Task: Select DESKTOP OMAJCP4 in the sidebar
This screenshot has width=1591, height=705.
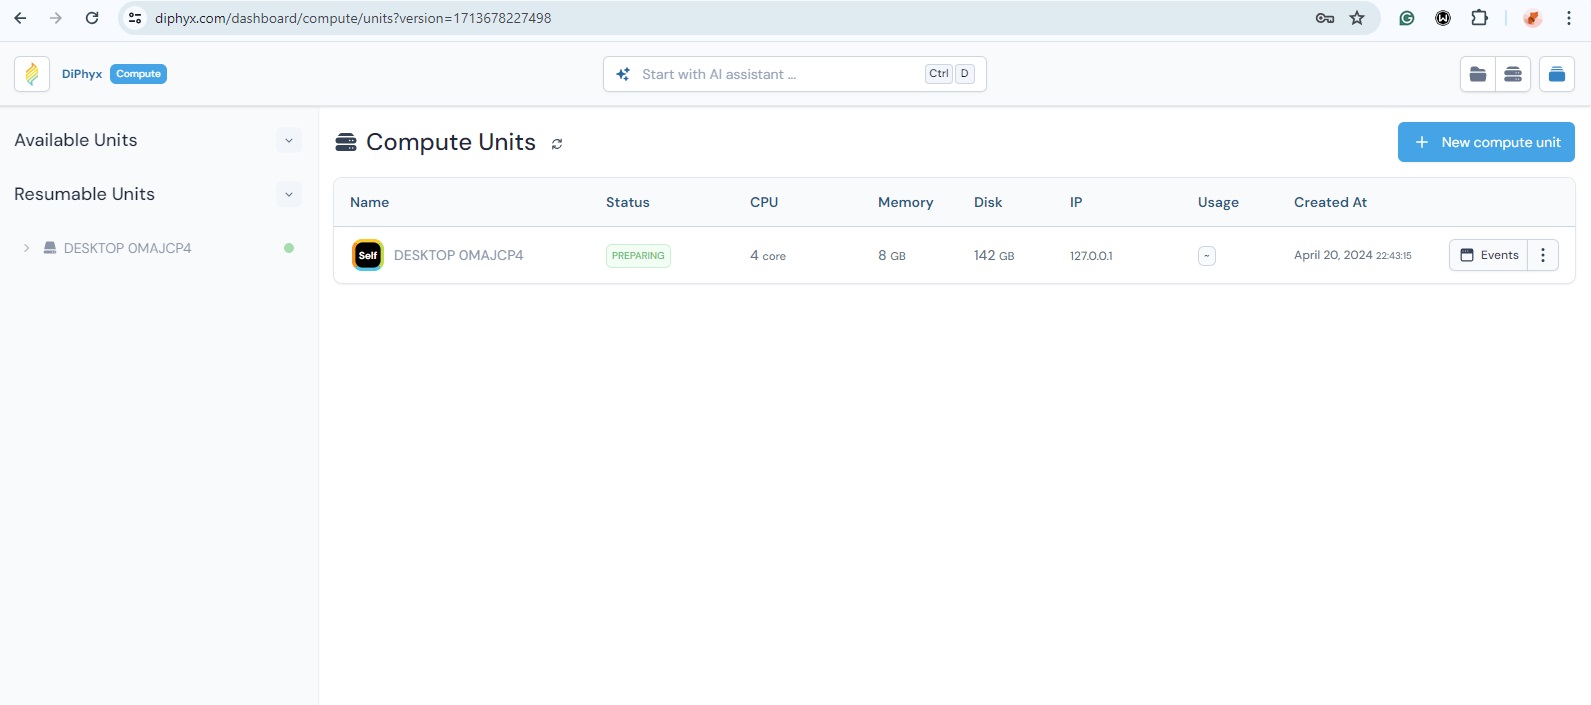Action: [x=127, y=248]
